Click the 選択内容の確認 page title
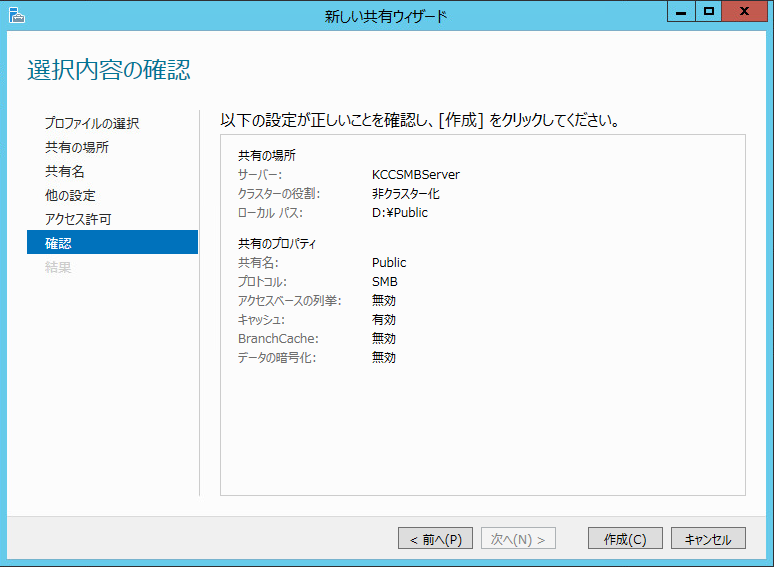Viewport: 774px width, 567px height. 109,70
